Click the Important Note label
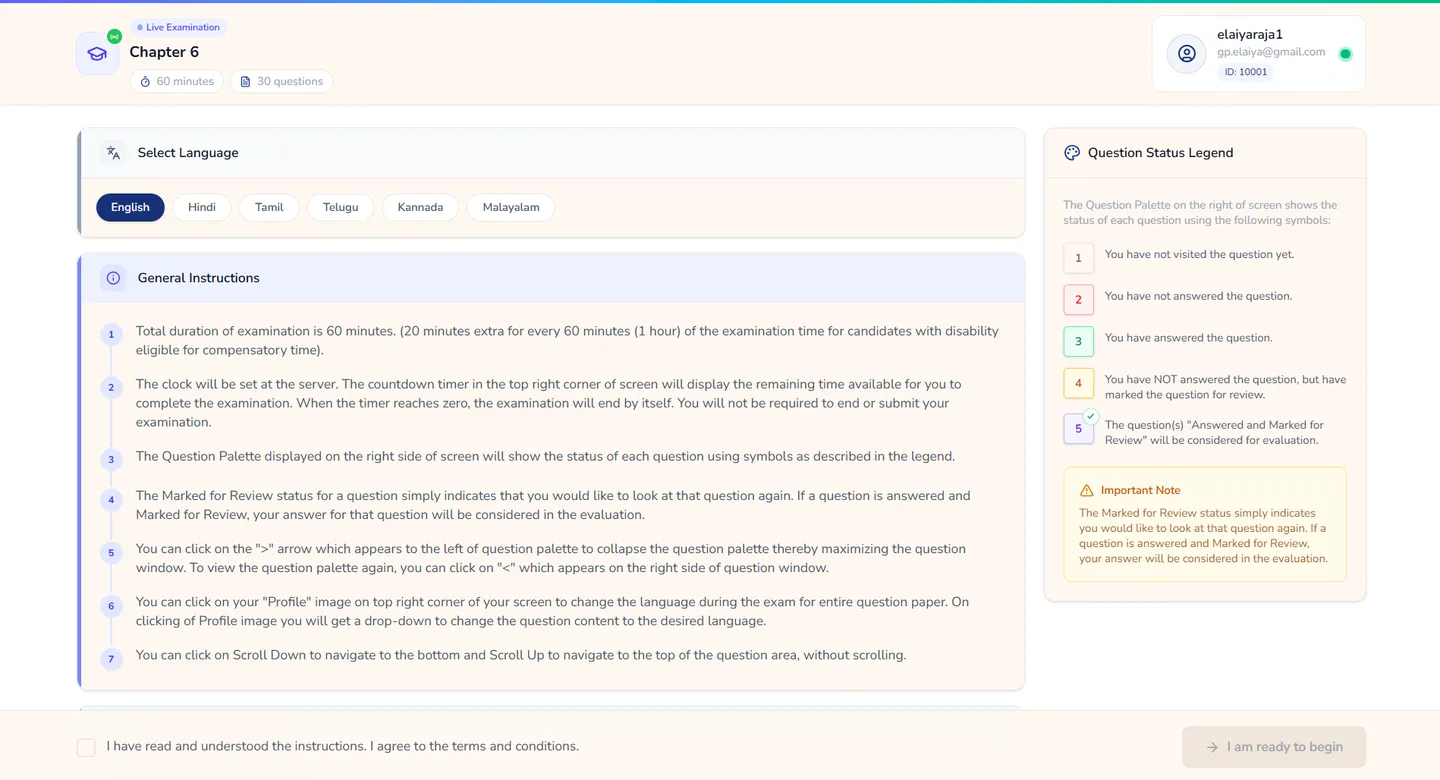Viewport: 1440px width, 780px height. tap(1140, 490)
